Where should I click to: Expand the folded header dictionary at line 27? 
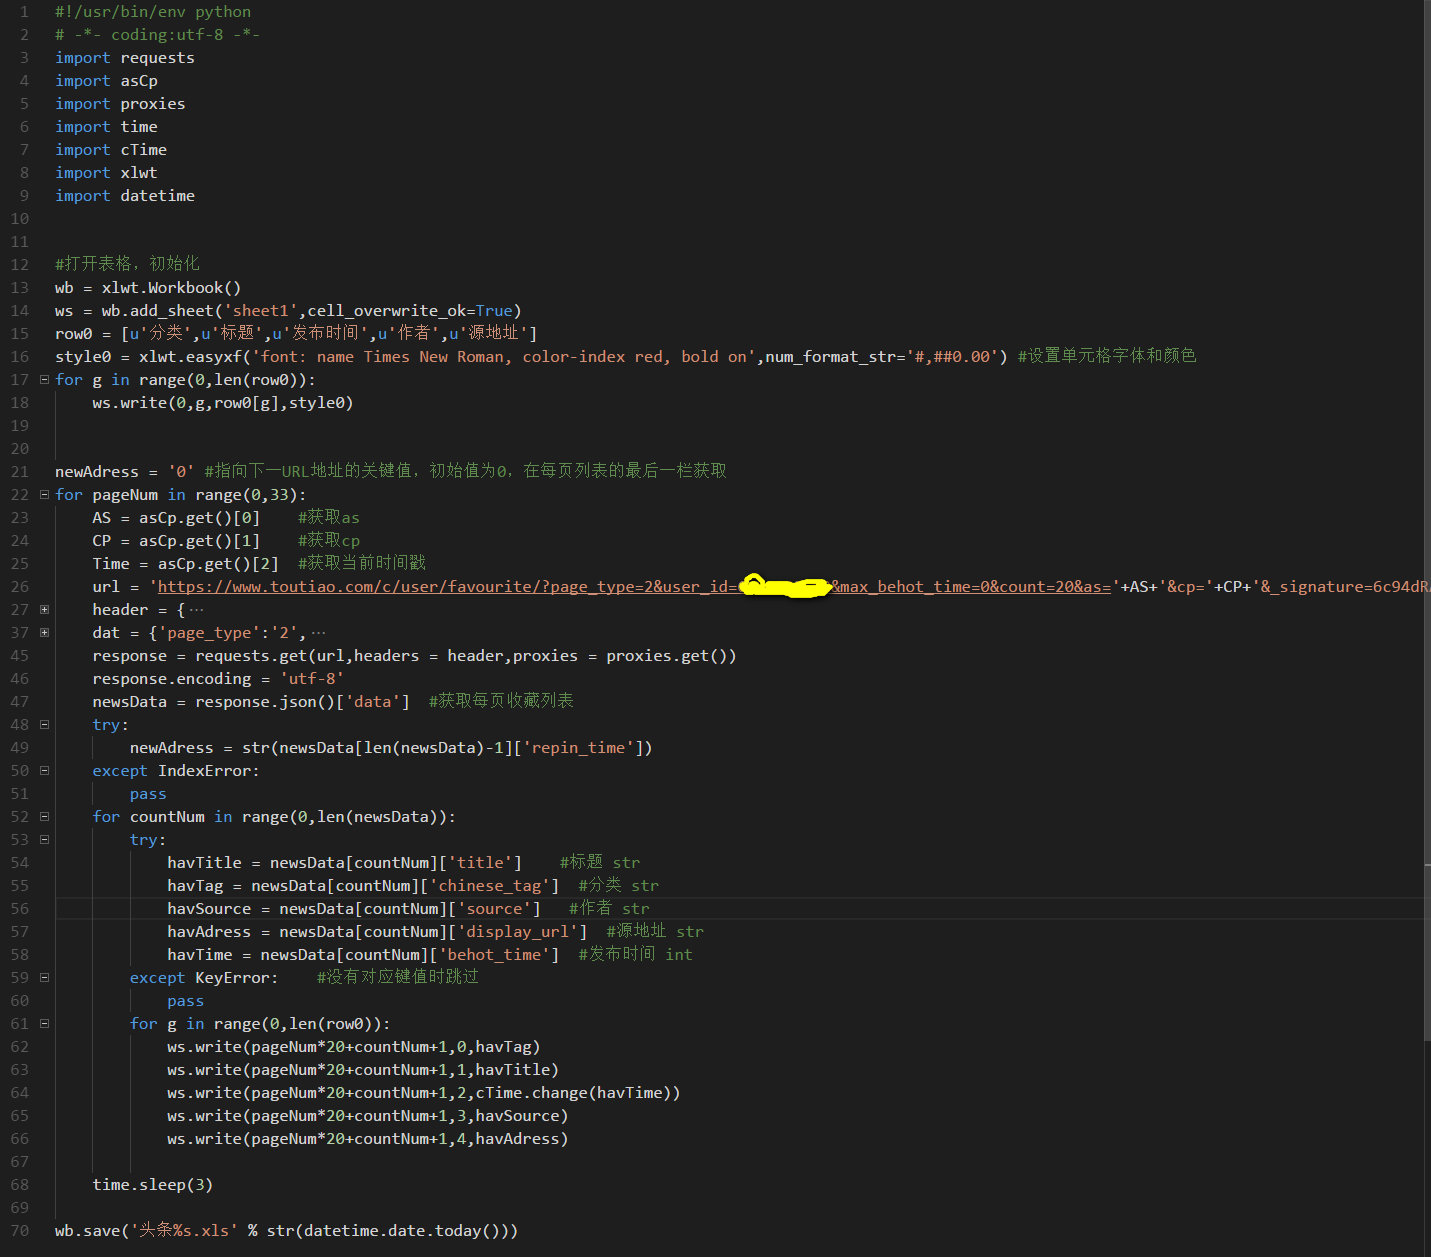[44, 610]
